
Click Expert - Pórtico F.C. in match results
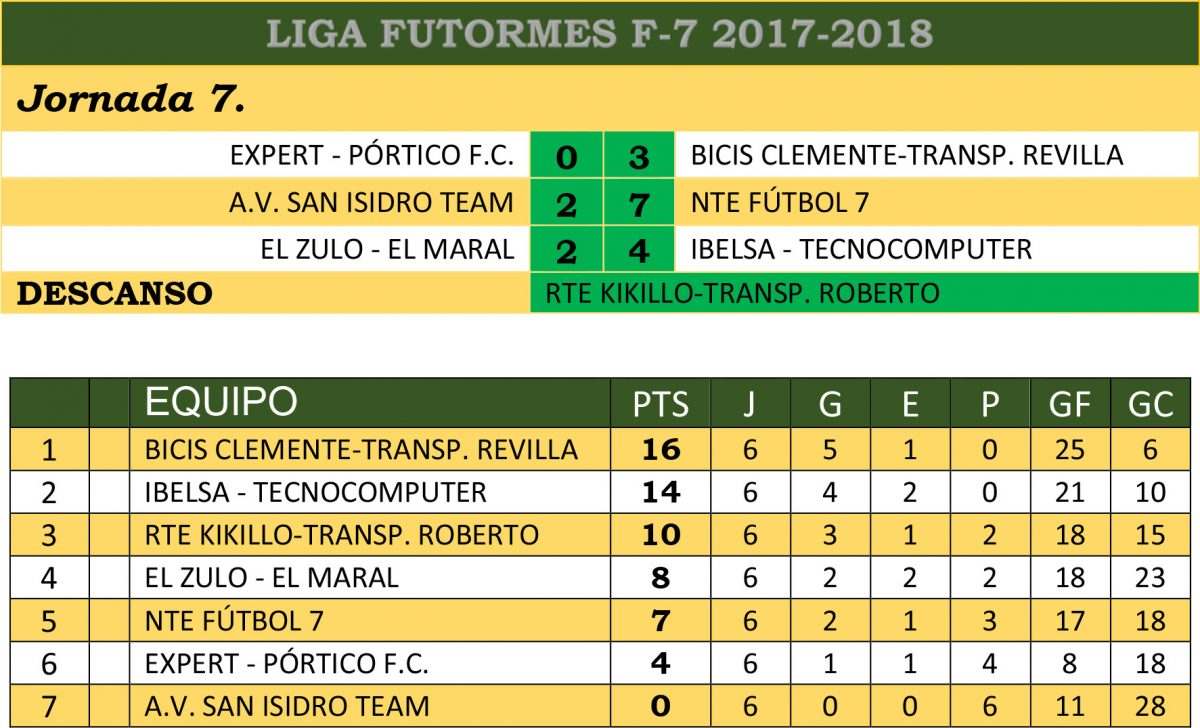(372, 156)
